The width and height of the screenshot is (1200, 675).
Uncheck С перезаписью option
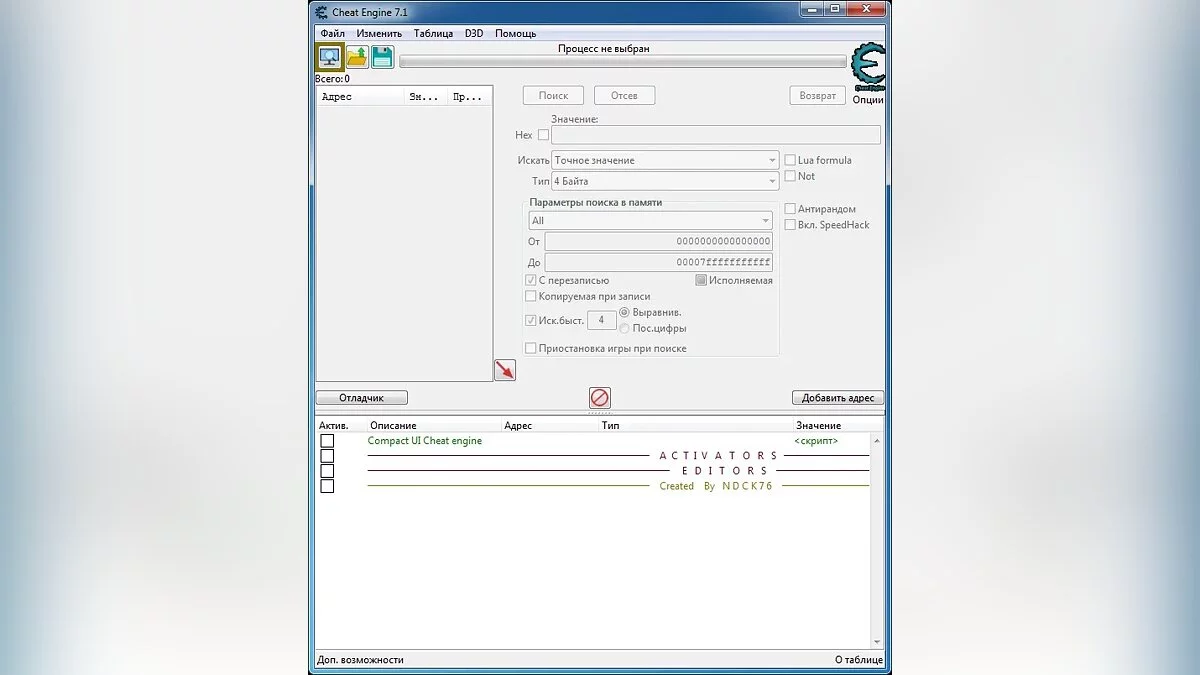tap(530, 280)
